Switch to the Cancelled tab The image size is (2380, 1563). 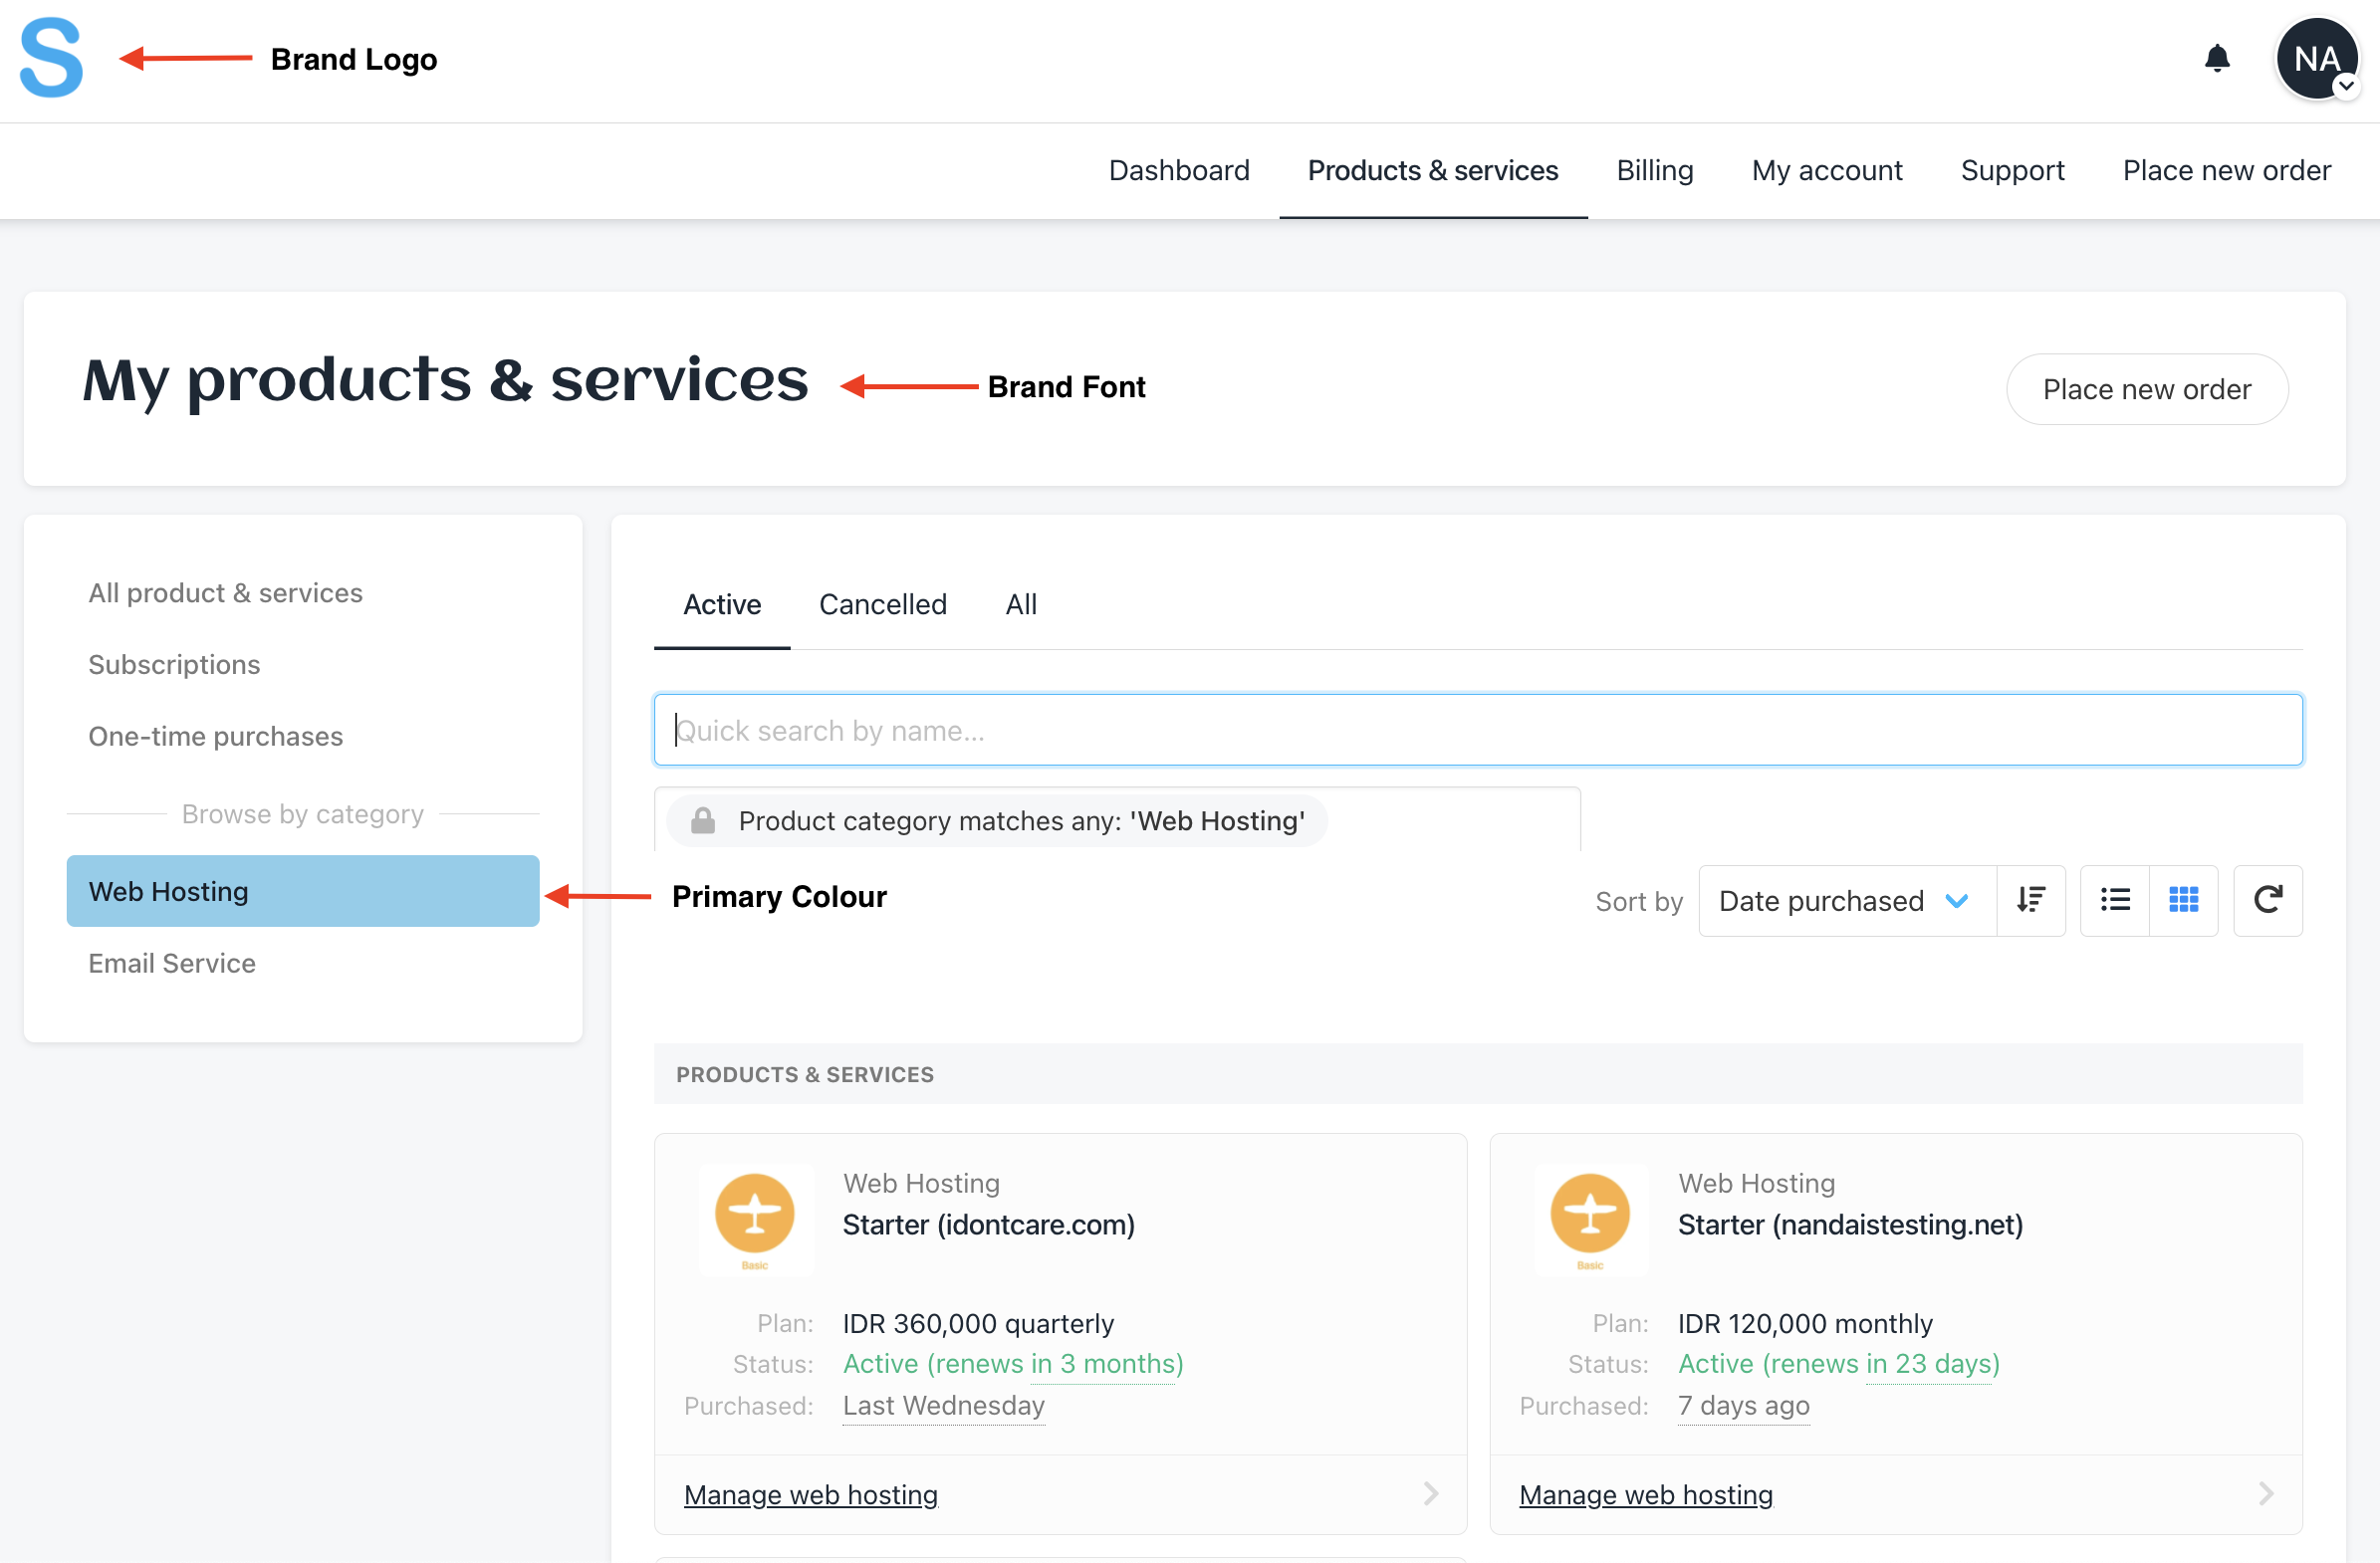(x=882, y=604)
